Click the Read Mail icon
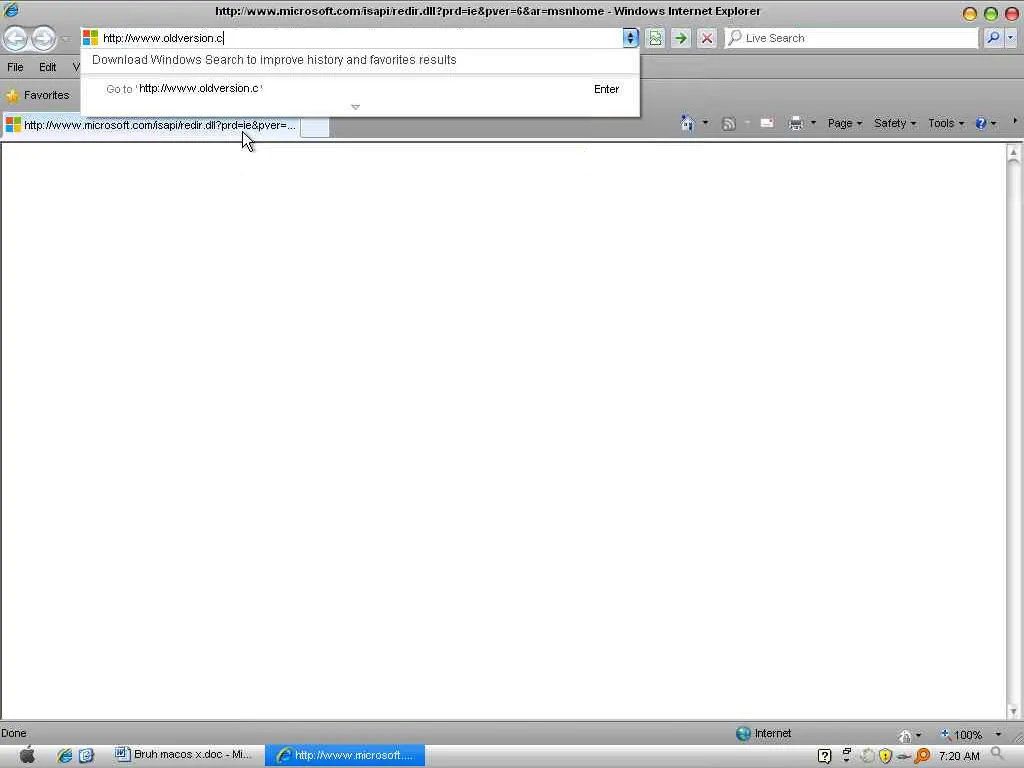1024x768 pixels. pyautogui.click(x=767, y=123)
